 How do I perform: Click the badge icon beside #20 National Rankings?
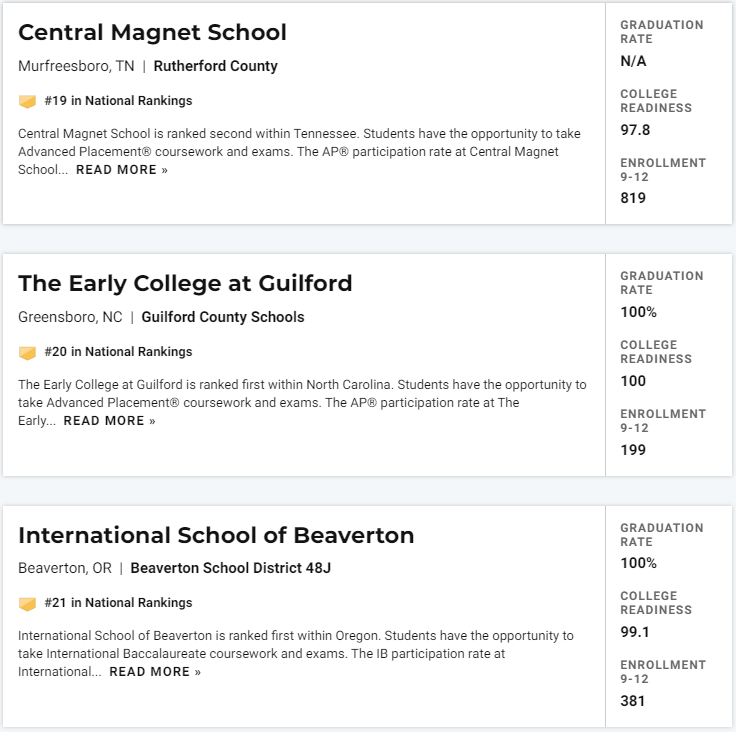click(27, 352)
